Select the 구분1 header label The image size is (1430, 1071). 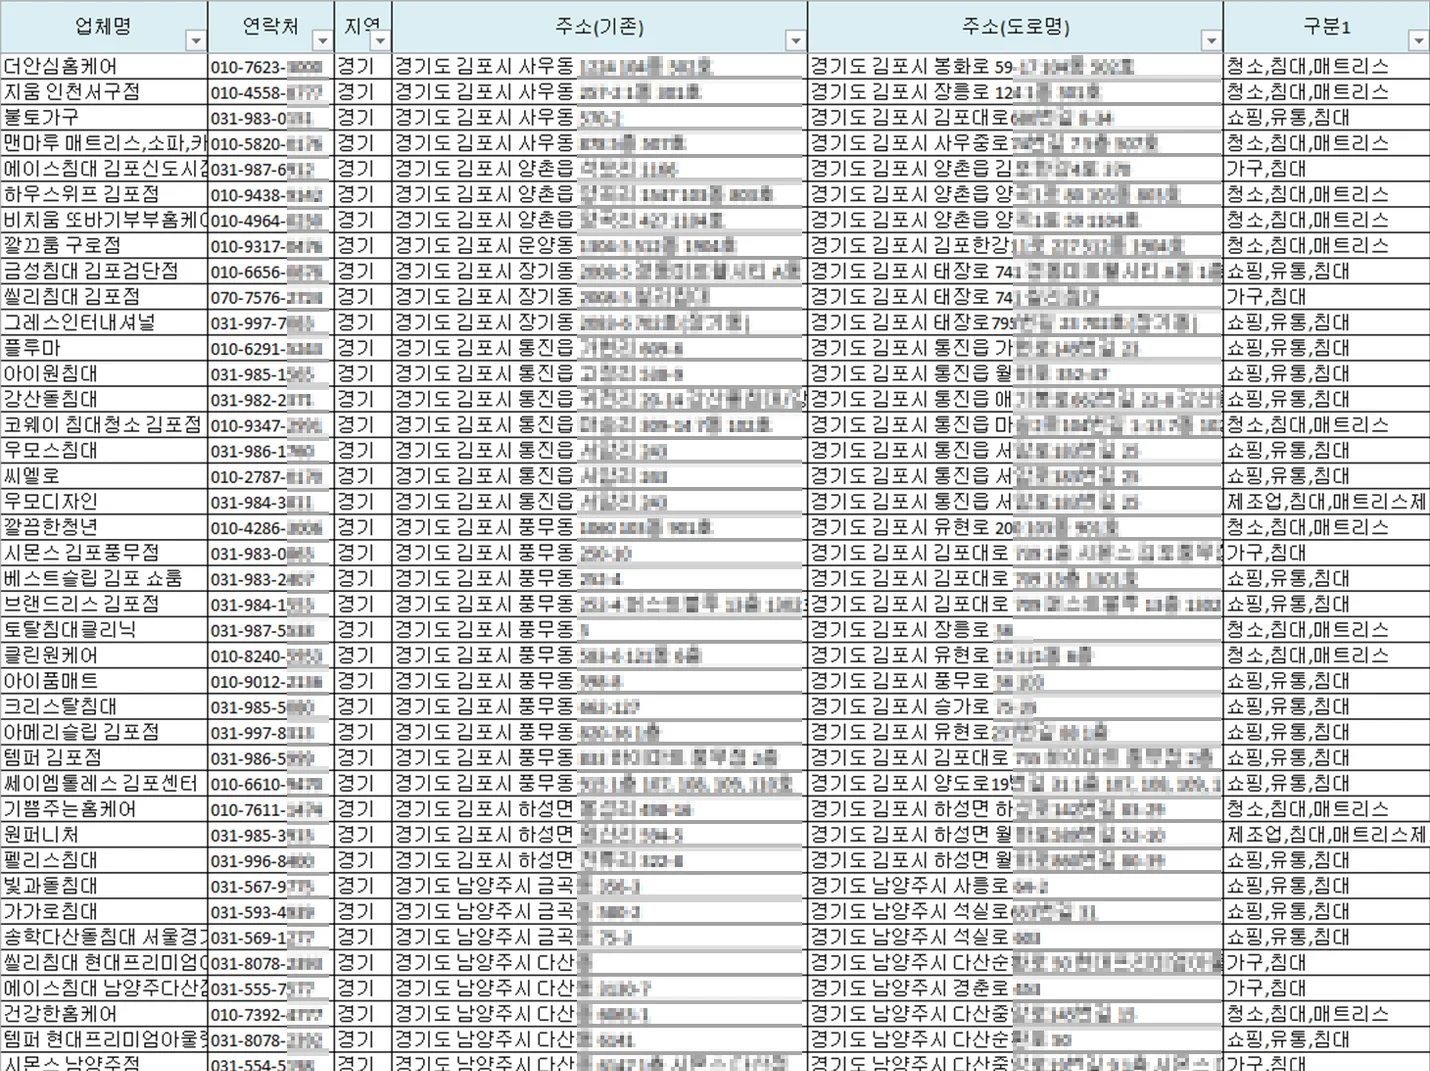[x=1326, y=27]
